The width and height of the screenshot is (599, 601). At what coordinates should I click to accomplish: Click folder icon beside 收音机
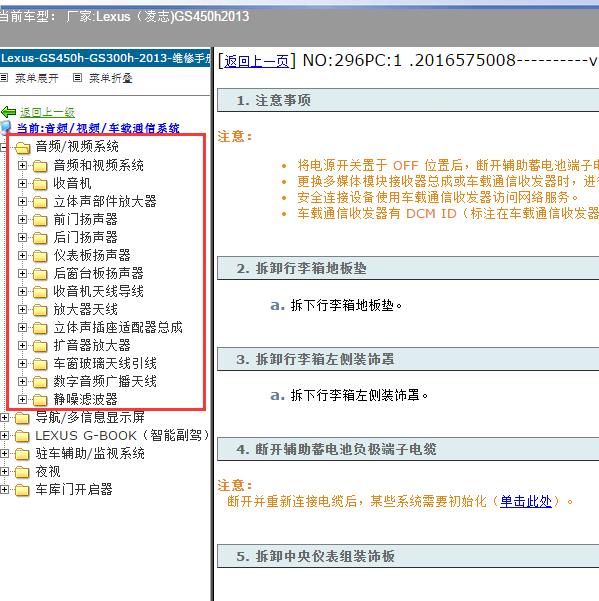(x=40, y=184)
